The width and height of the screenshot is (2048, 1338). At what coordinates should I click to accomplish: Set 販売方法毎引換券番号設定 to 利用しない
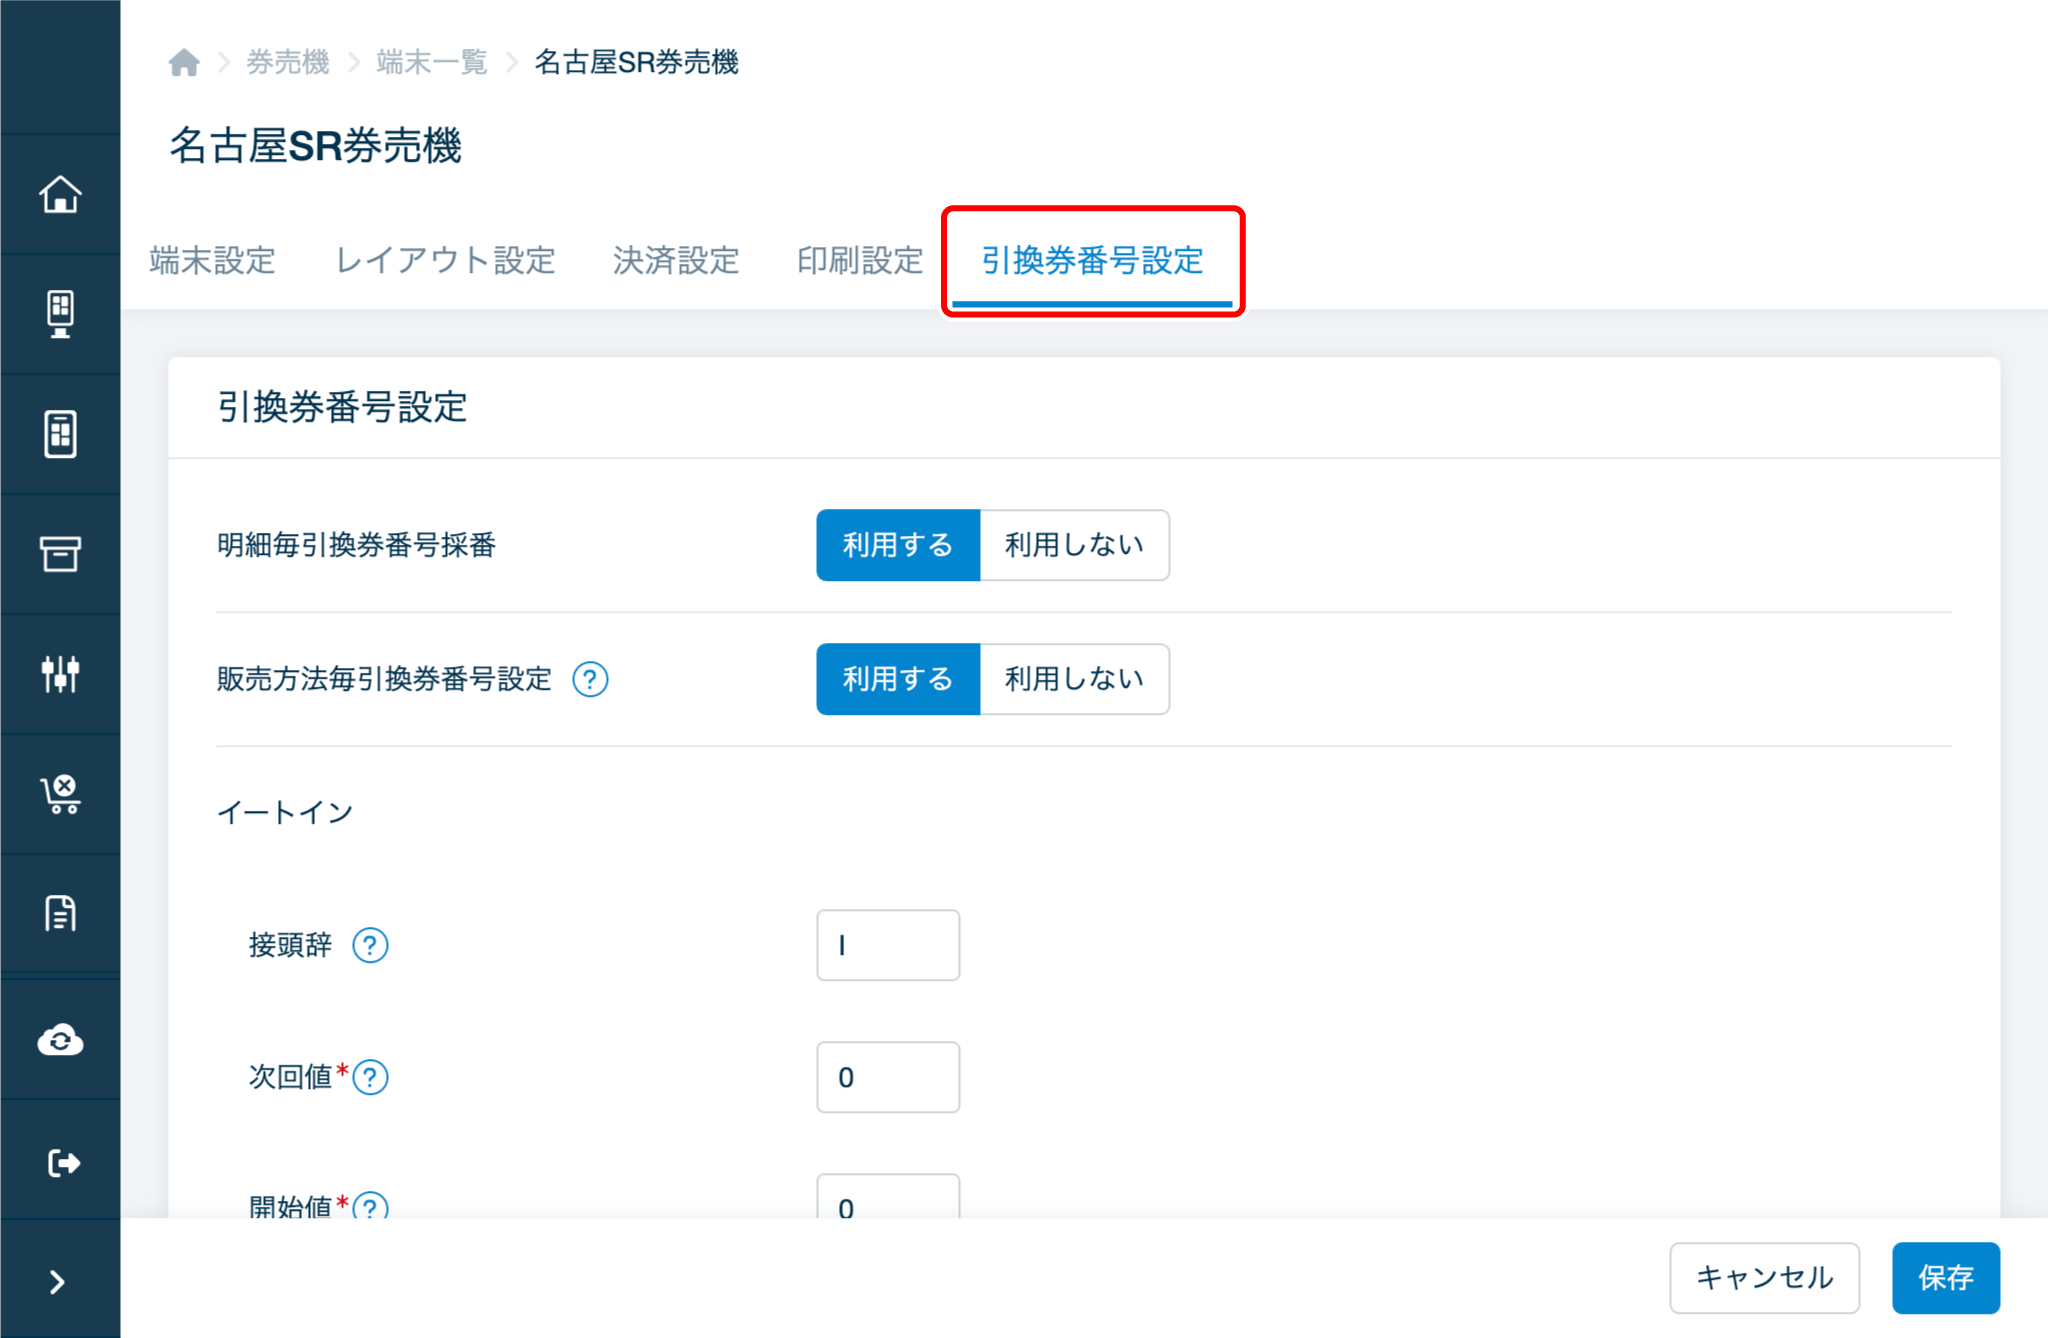1073,679
